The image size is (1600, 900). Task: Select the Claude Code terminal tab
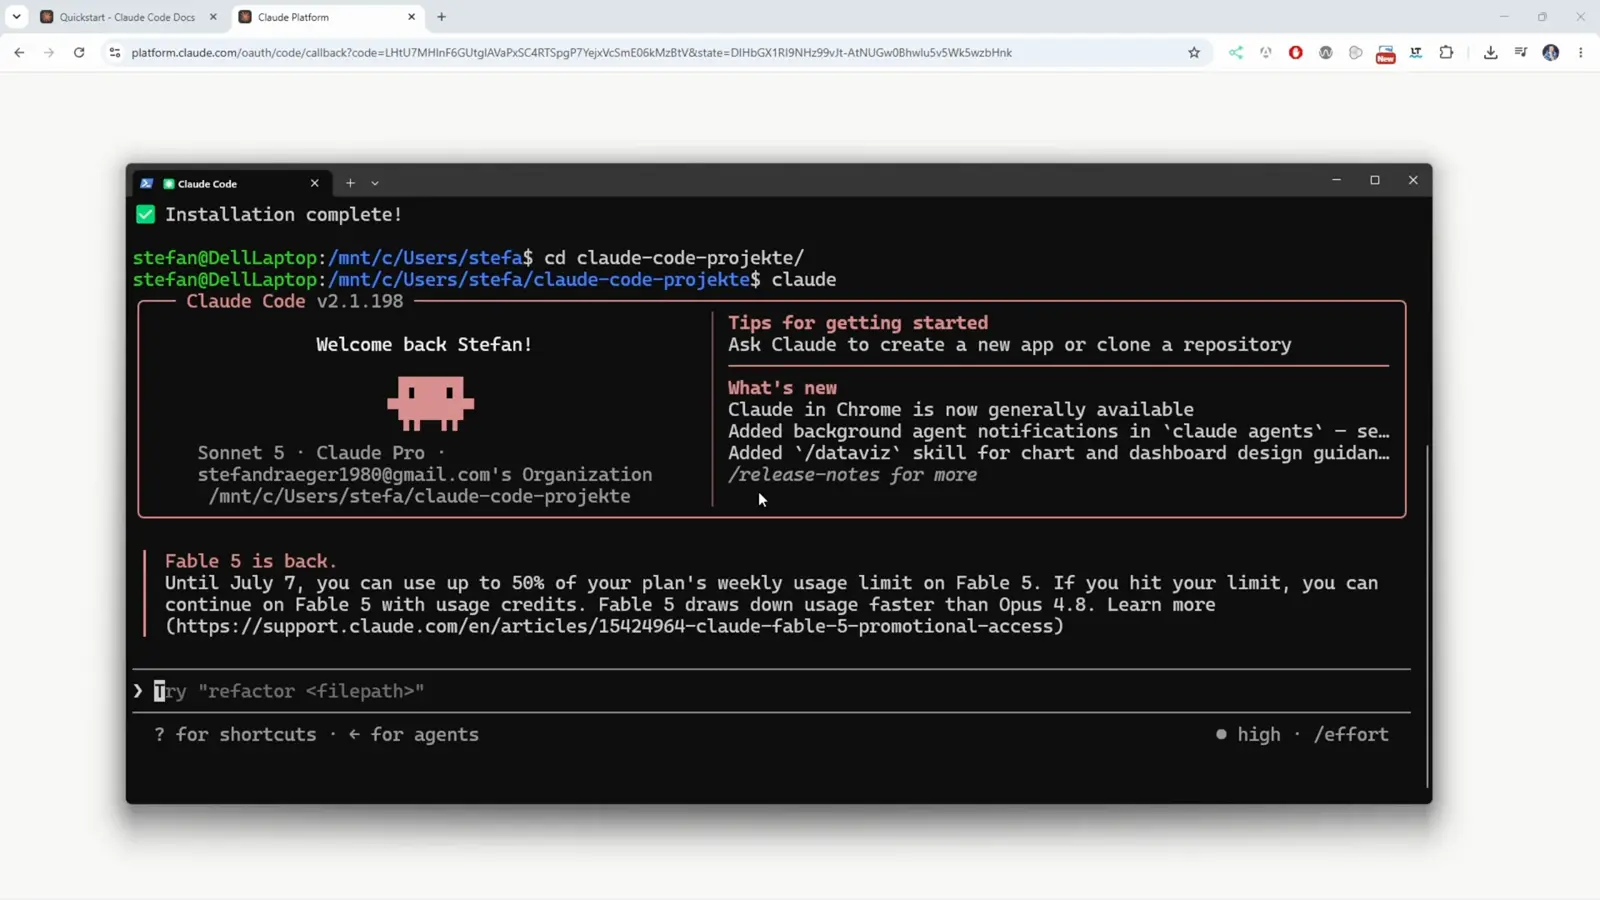click(231, 183)
